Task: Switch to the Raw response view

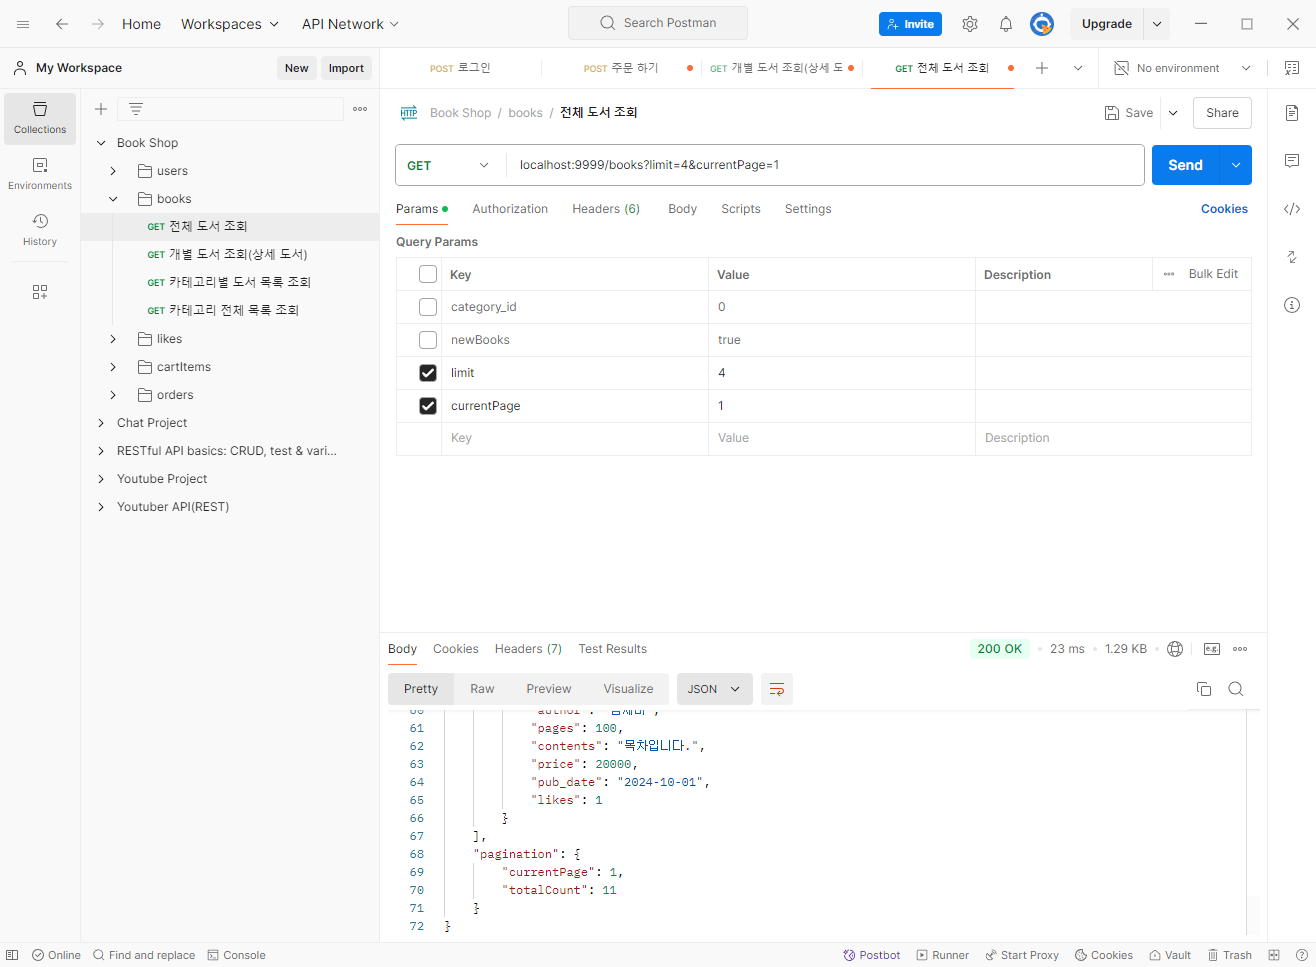Action: click(x=482, y=689)
